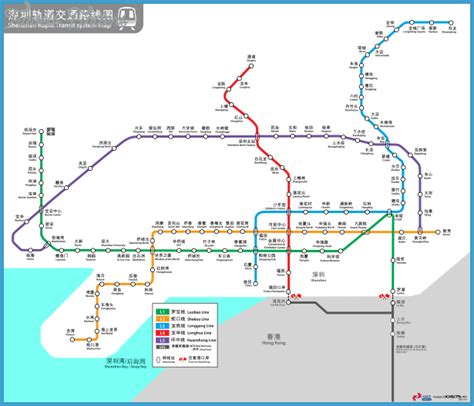
Task: Select the Laojie interchange marker
Action: pyautogui.click(x=389, y=212)
